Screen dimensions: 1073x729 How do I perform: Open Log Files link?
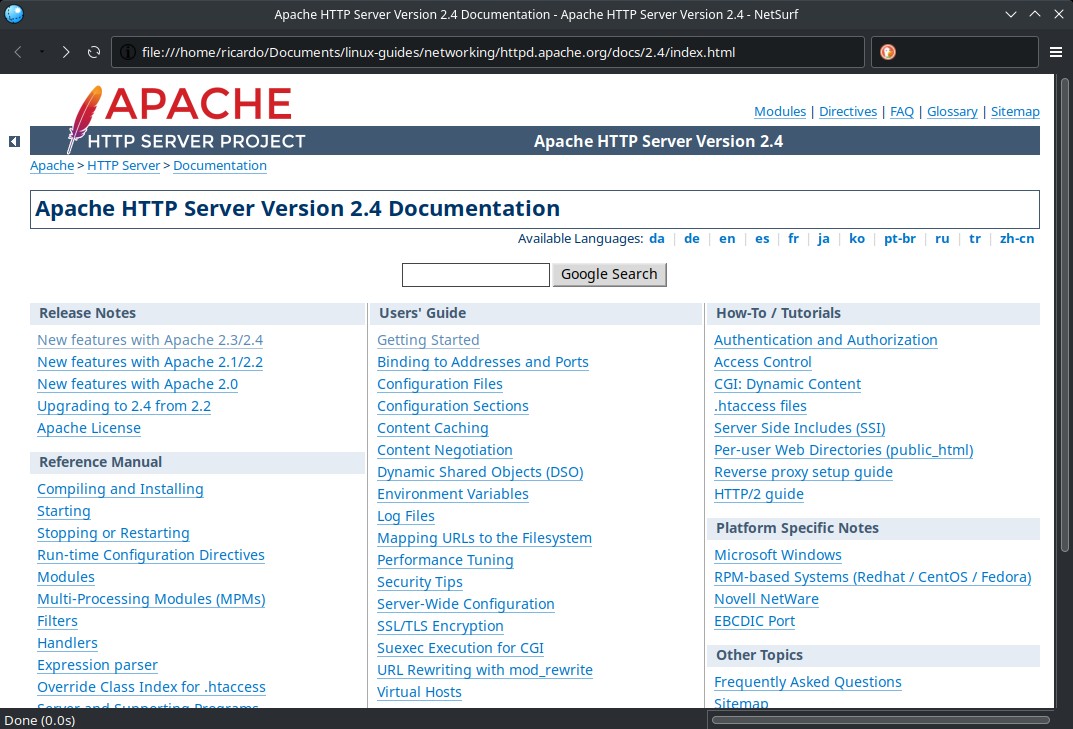[406, 516]
